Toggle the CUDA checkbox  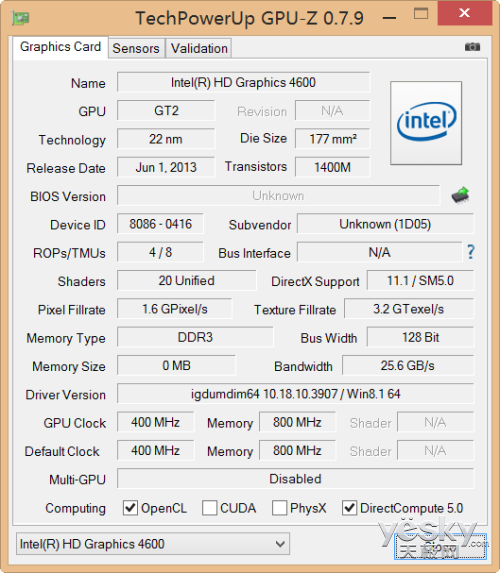(x=209, y=508)
